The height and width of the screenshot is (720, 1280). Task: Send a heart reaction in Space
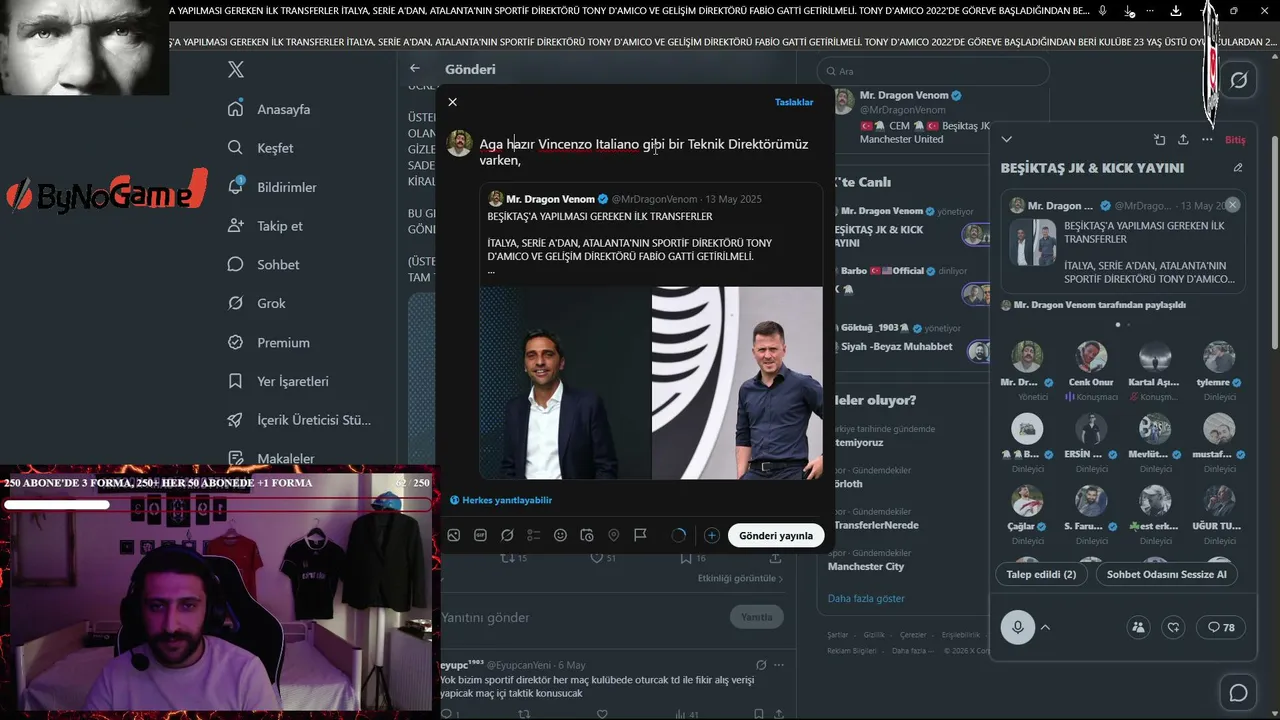(x=1174, y=627)
